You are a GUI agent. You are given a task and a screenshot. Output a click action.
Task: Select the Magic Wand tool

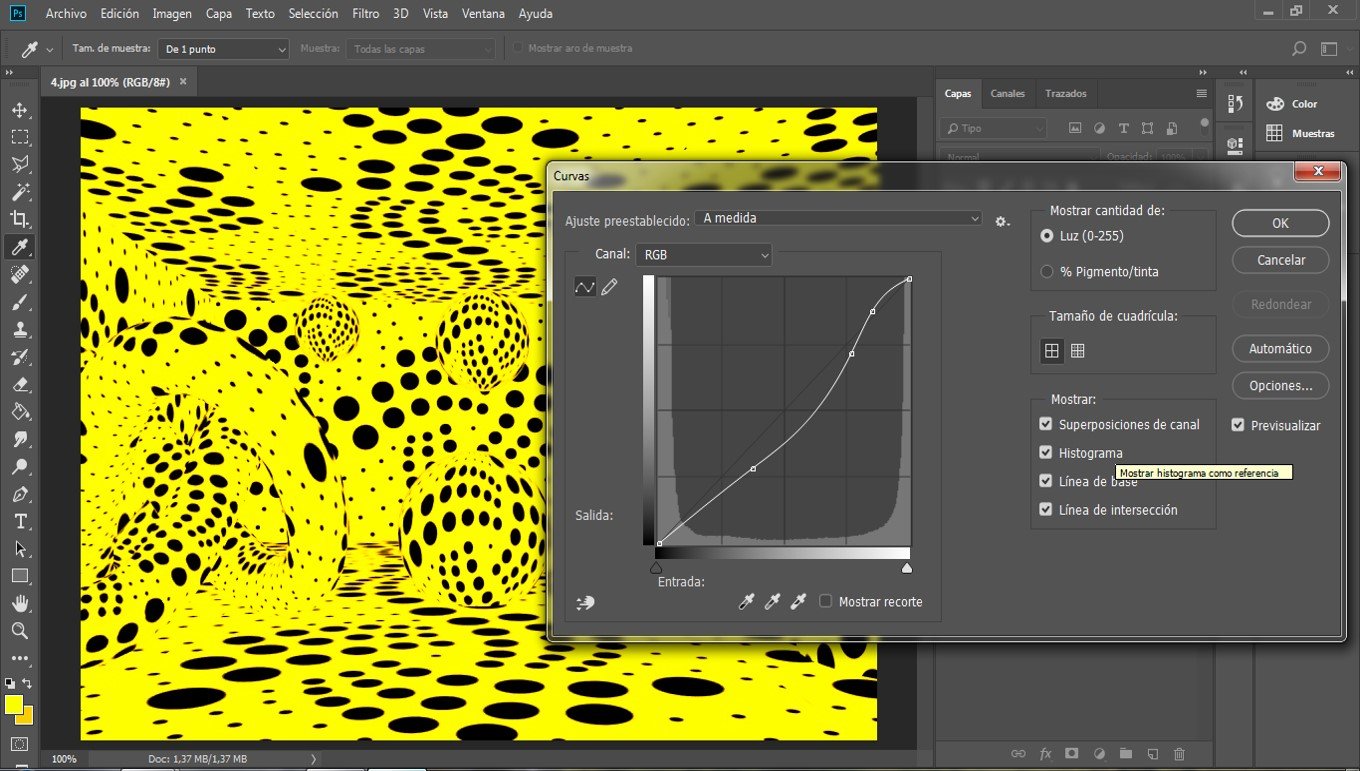[19, 192]
